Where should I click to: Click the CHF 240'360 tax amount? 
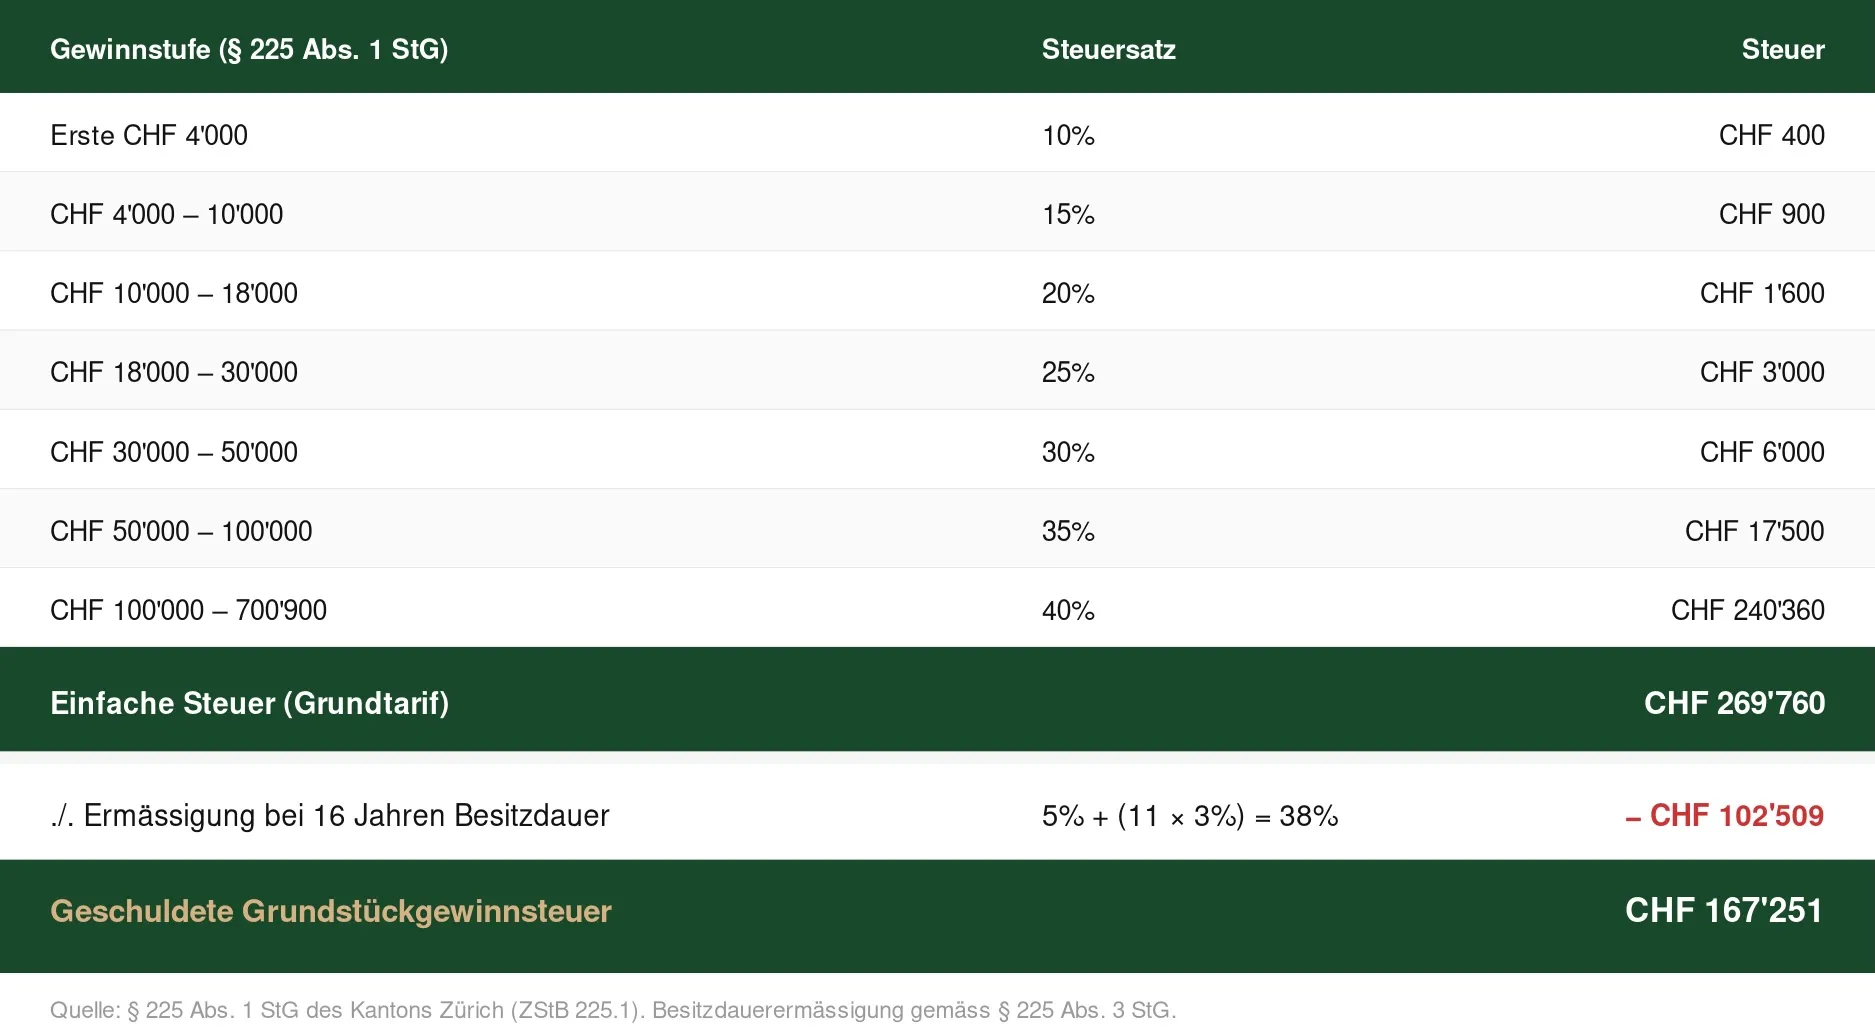pos(1747,610)
